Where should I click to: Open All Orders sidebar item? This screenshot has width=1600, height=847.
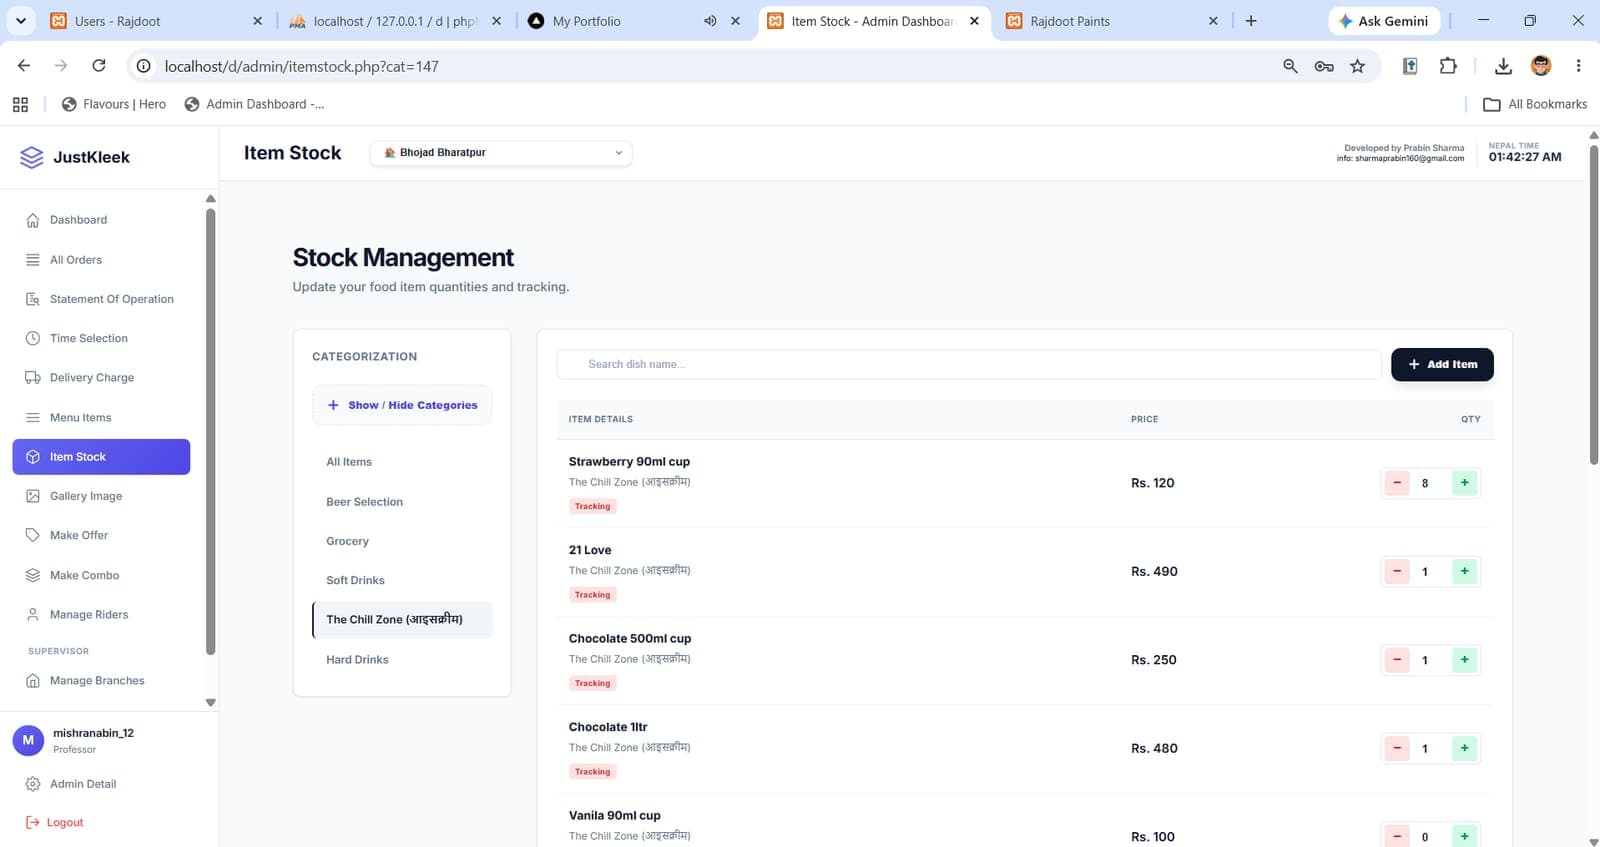click(x=101, y=260)
